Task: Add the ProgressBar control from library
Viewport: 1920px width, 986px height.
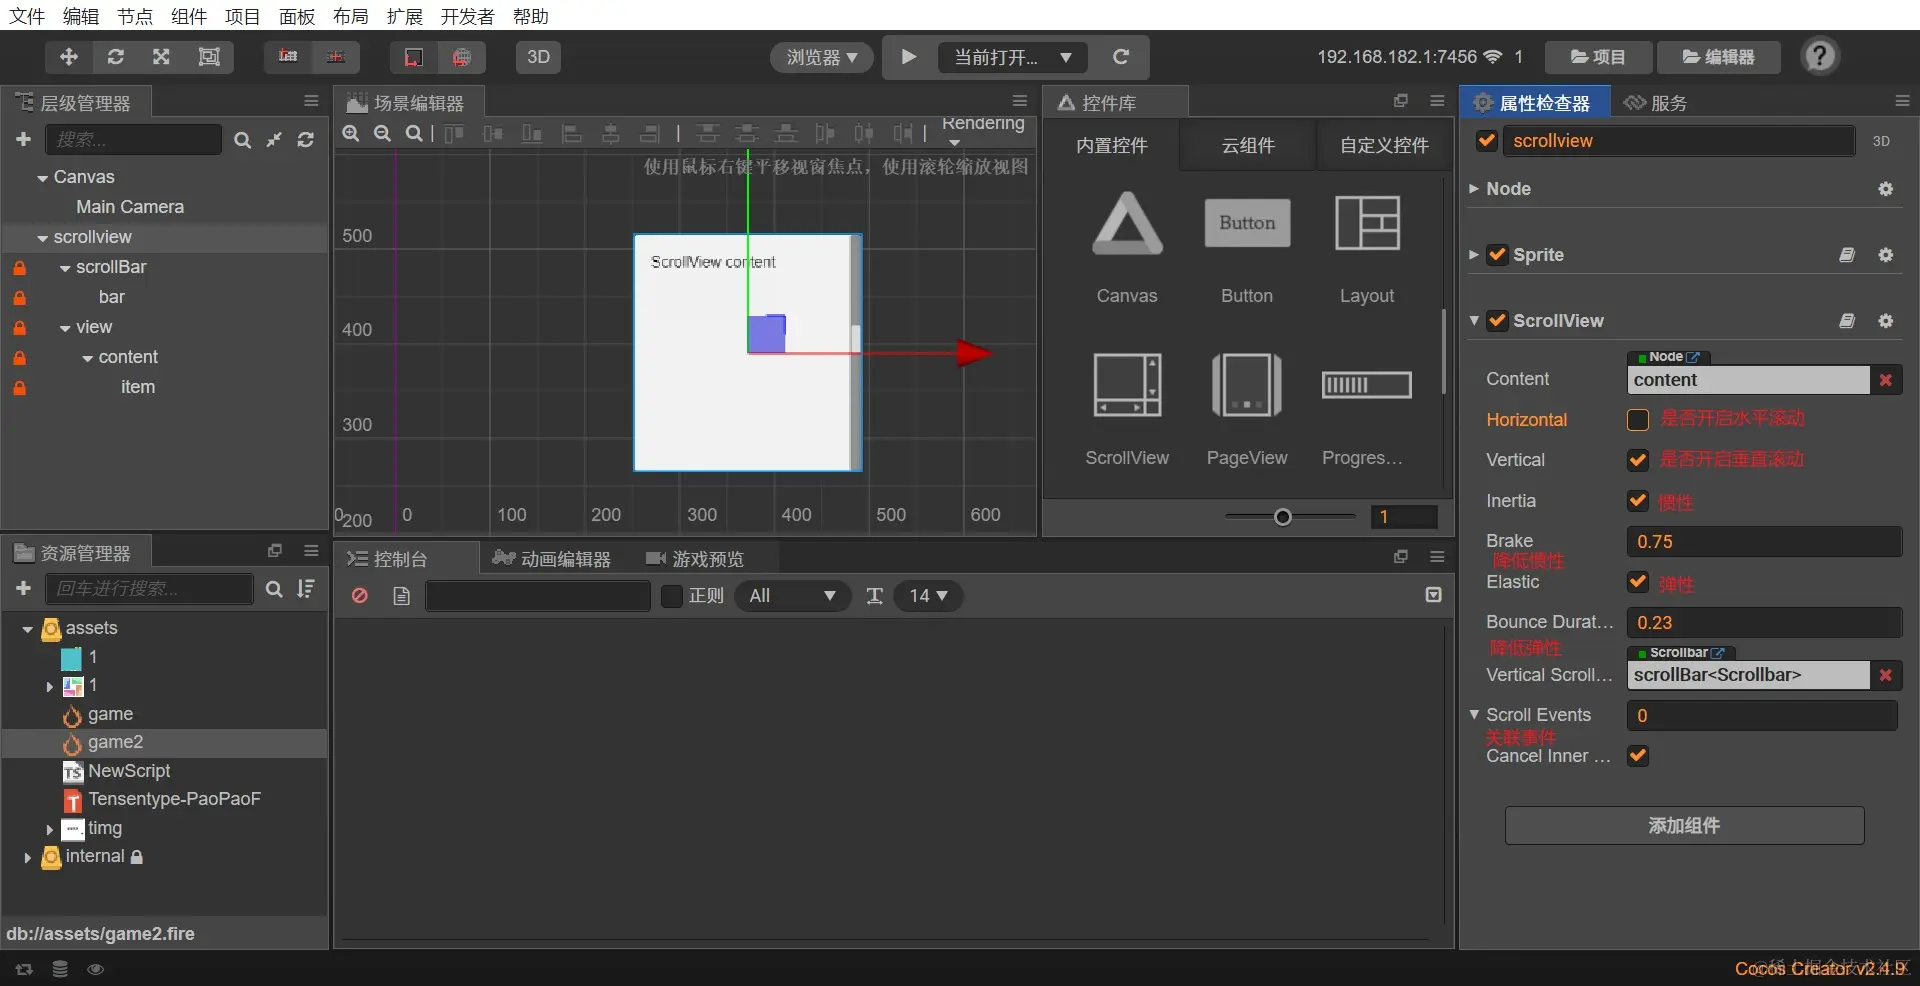Action: (1367, 409)
